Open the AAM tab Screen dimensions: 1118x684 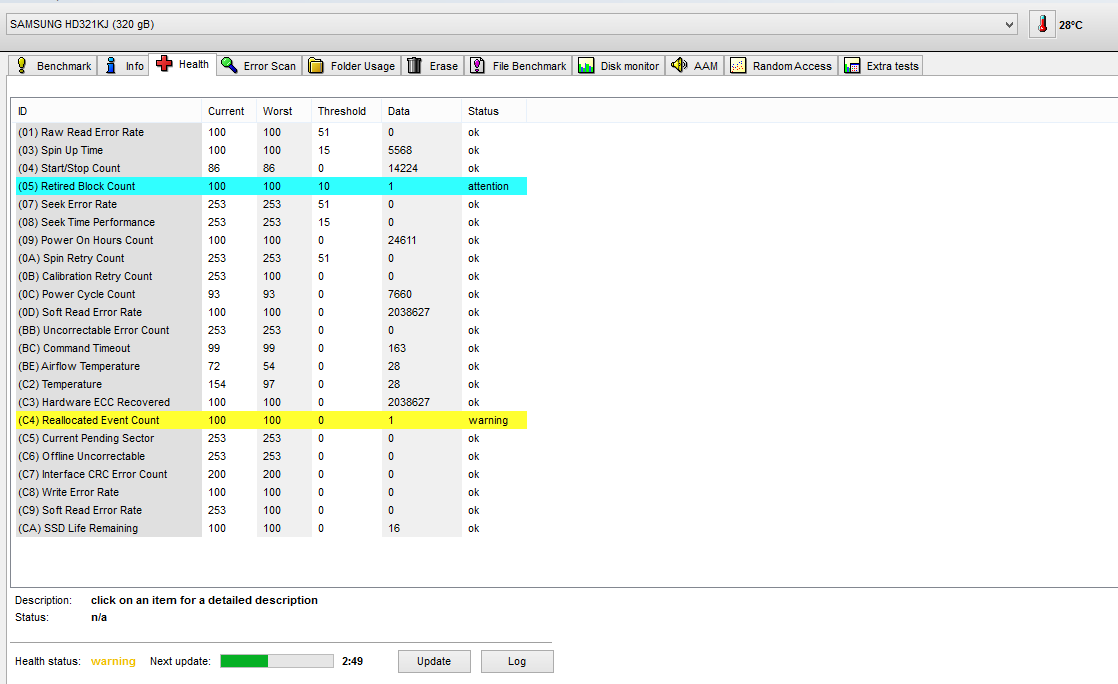695,66
